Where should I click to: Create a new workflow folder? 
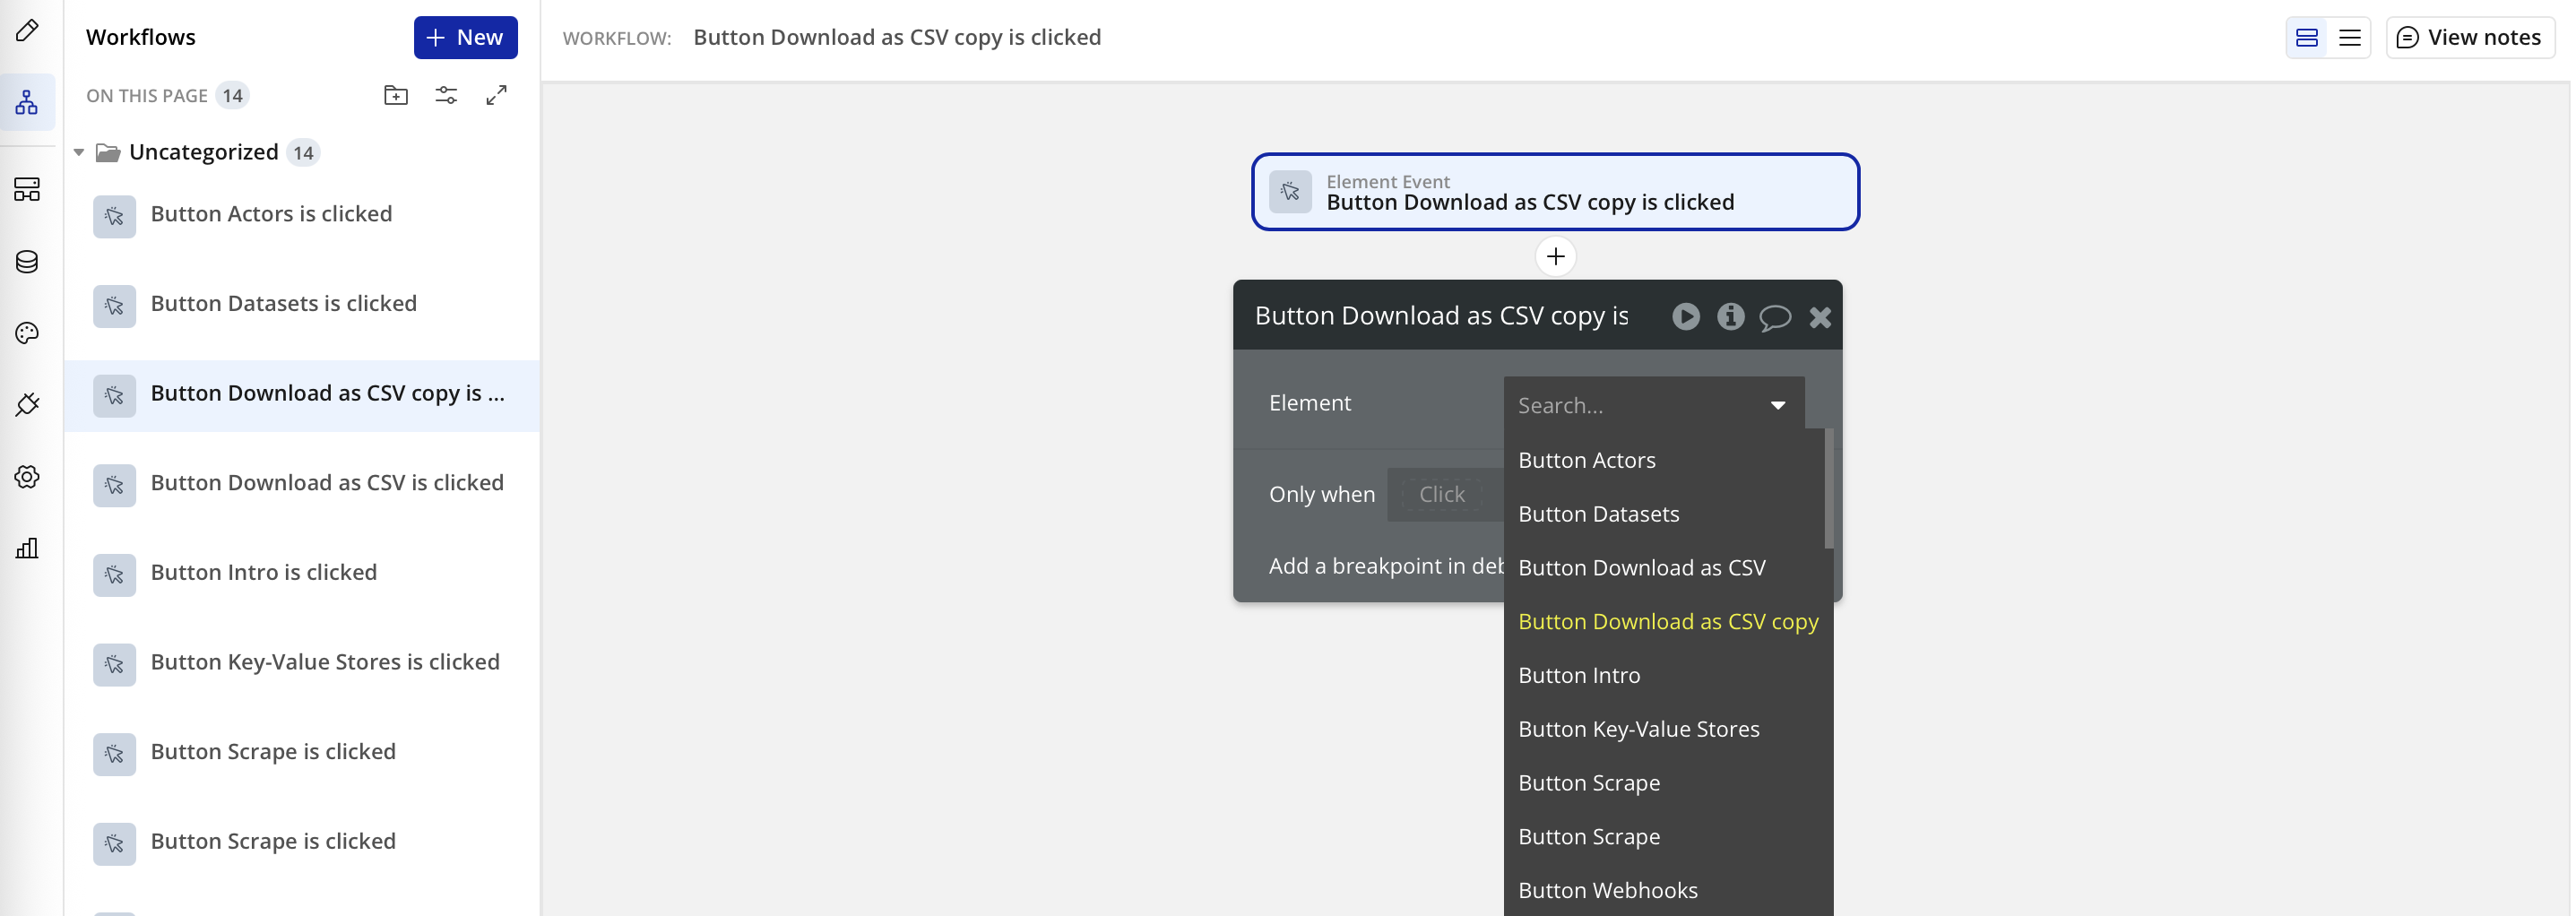click(396, 95)
